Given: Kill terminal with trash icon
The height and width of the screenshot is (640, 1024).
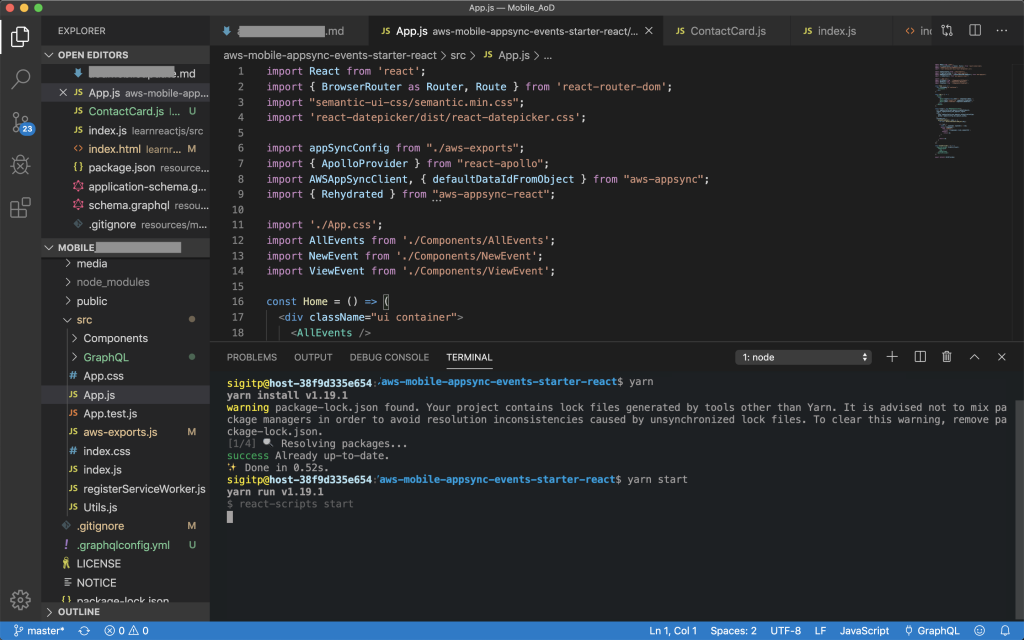Looking at the screenshot, I should [x=946, y=357].
